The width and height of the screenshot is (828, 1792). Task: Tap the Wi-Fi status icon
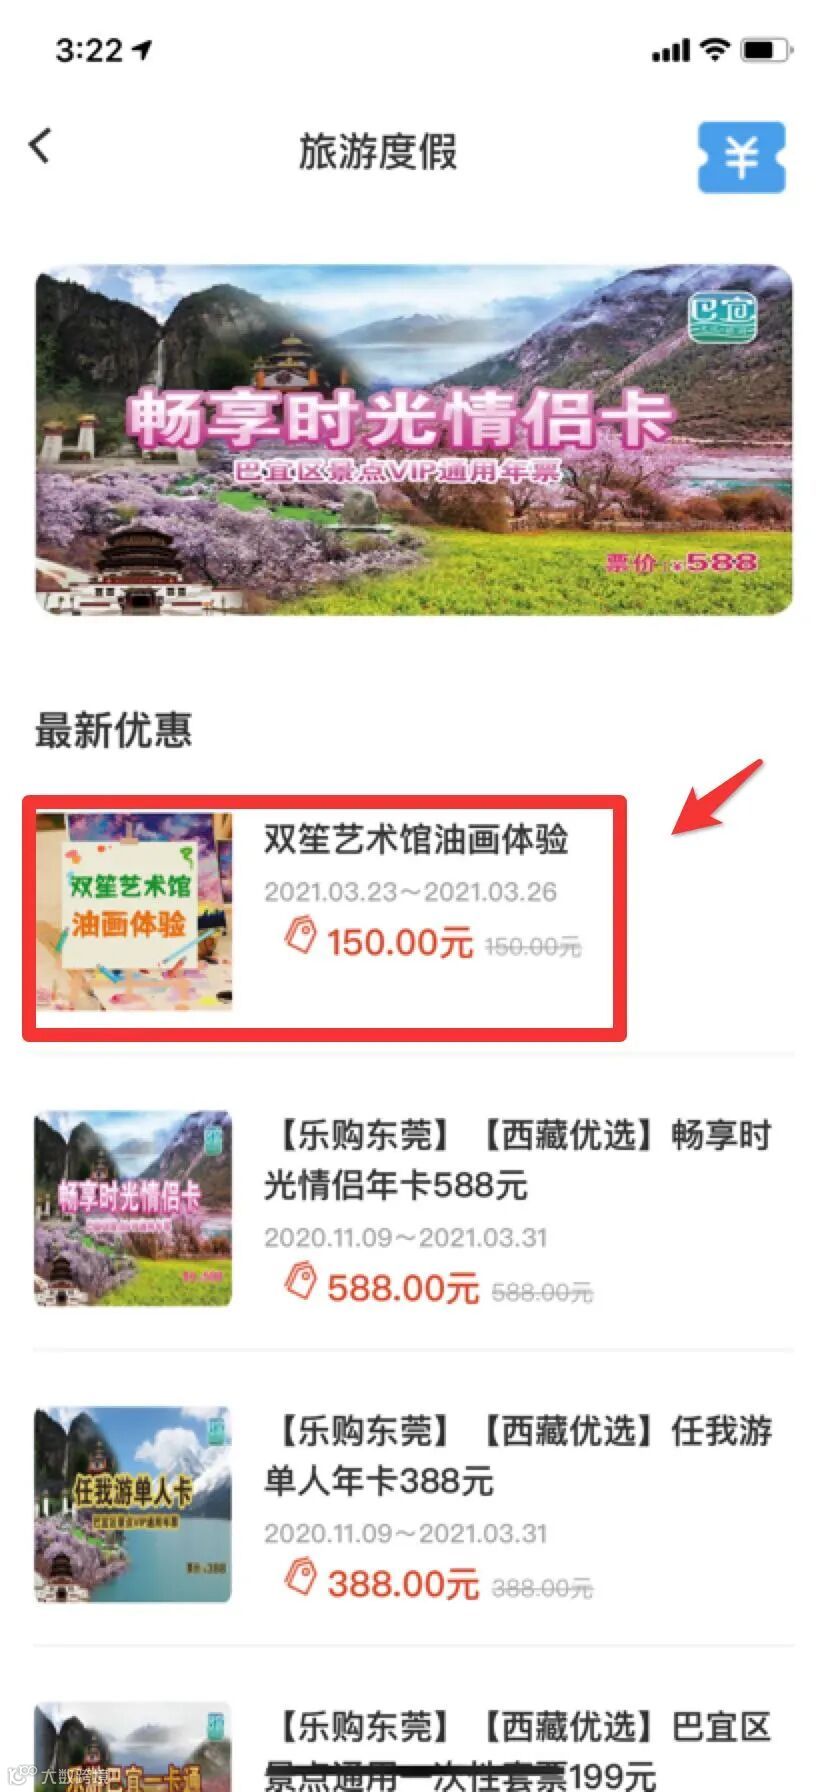pos(714,48)
